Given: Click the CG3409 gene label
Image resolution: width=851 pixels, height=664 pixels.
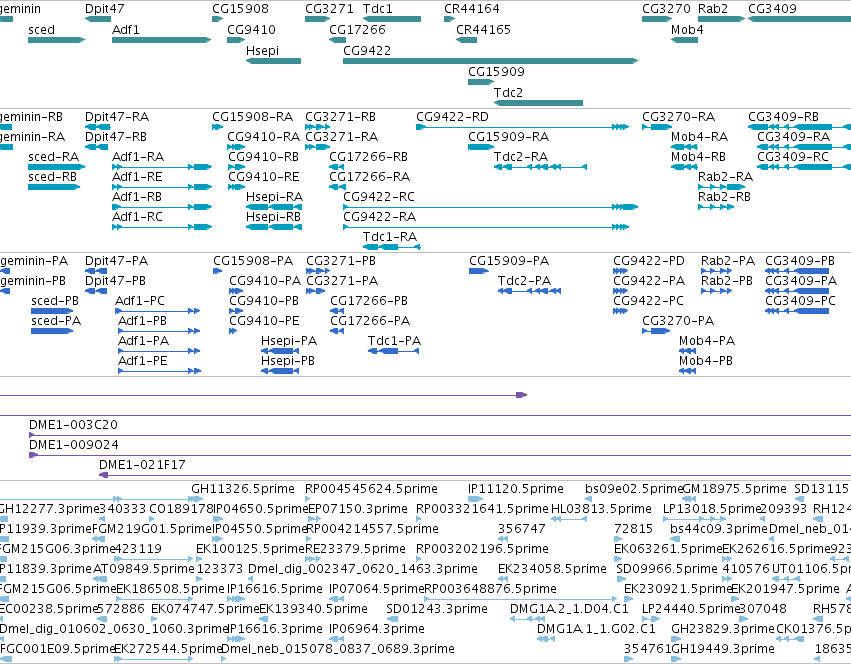Looking at the screenshot, I should pos(772,9).
